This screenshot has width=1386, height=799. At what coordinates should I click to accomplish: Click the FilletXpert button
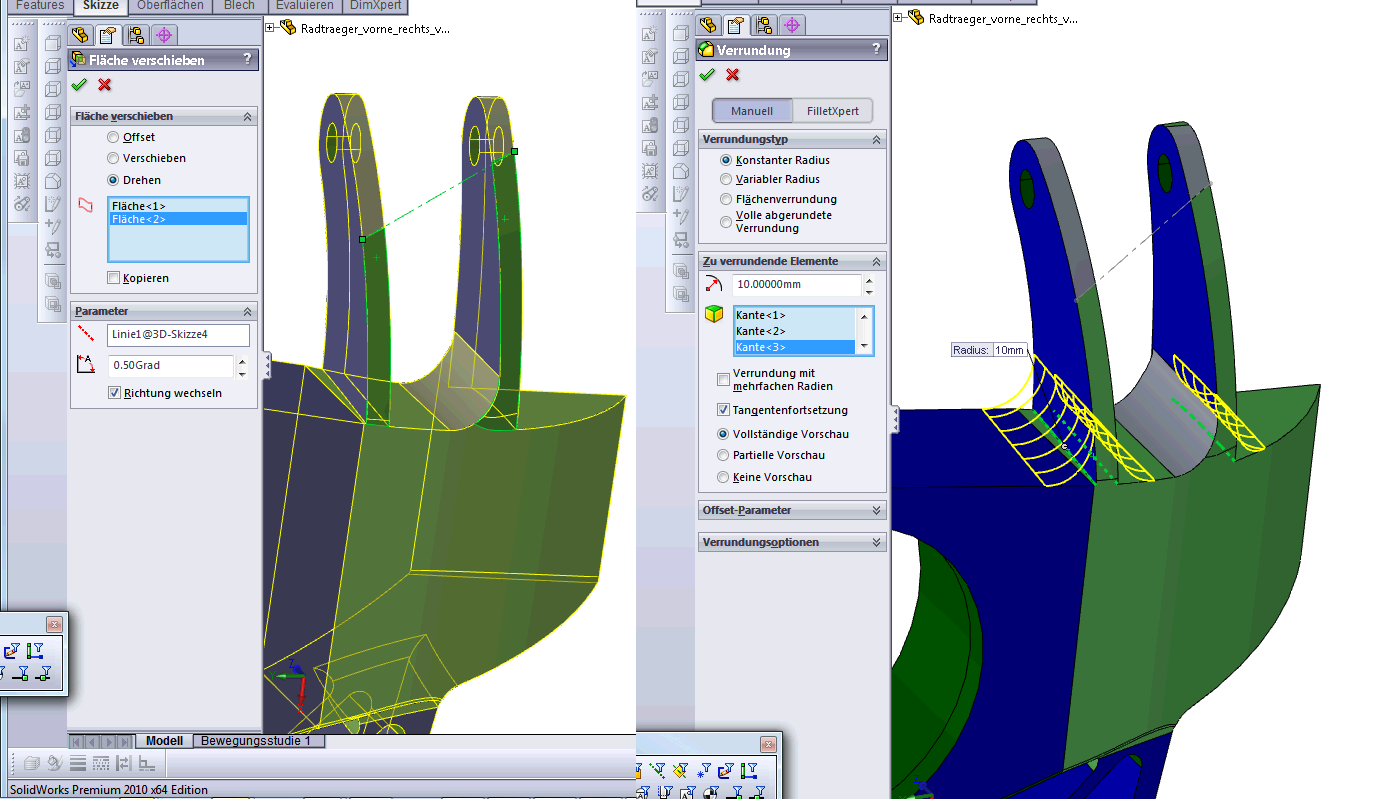point(833,111)
